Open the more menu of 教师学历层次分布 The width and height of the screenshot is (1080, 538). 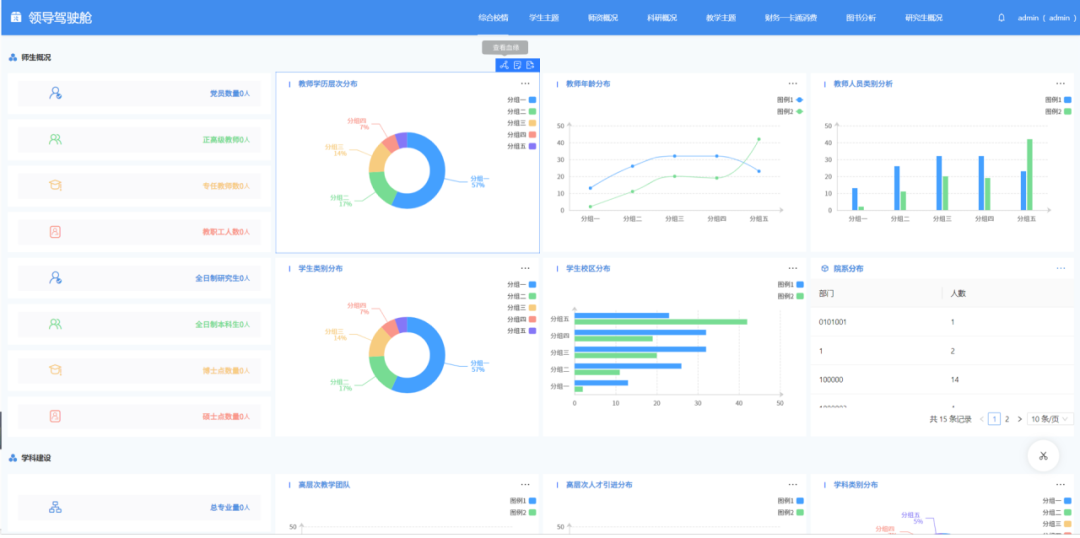(526, 83)
